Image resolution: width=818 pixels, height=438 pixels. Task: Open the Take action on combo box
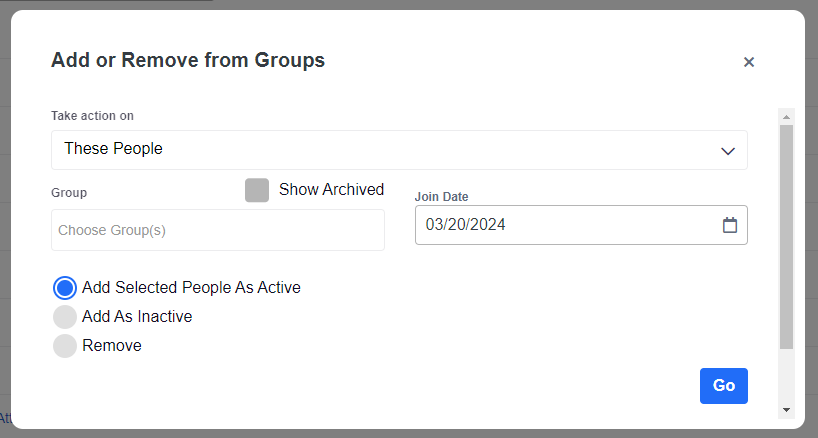(x=398, y=150)
